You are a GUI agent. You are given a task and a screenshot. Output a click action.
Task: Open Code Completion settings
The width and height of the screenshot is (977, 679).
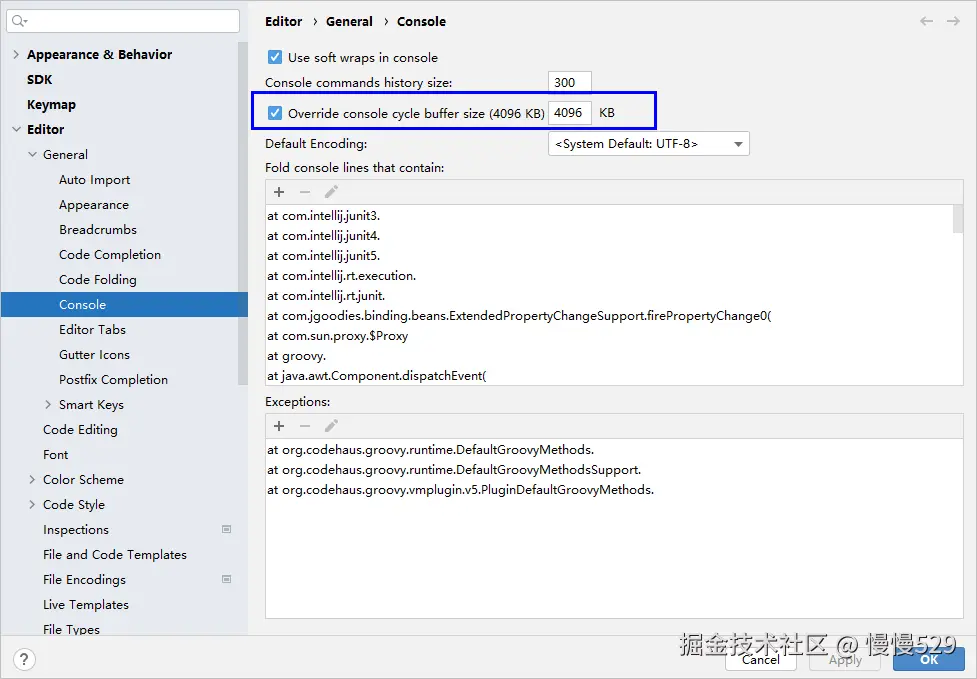pyautogui.click(x=110, y=255)
